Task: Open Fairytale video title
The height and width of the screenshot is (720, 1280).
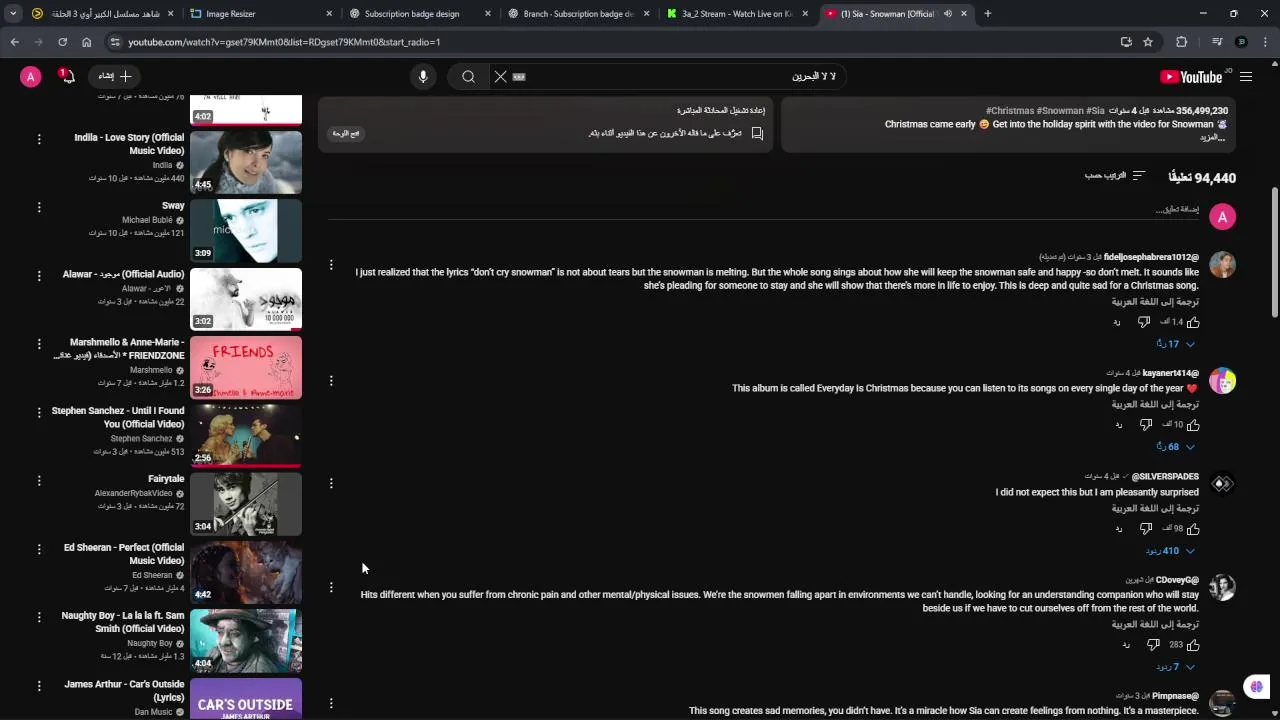Action: click(166, 479)
